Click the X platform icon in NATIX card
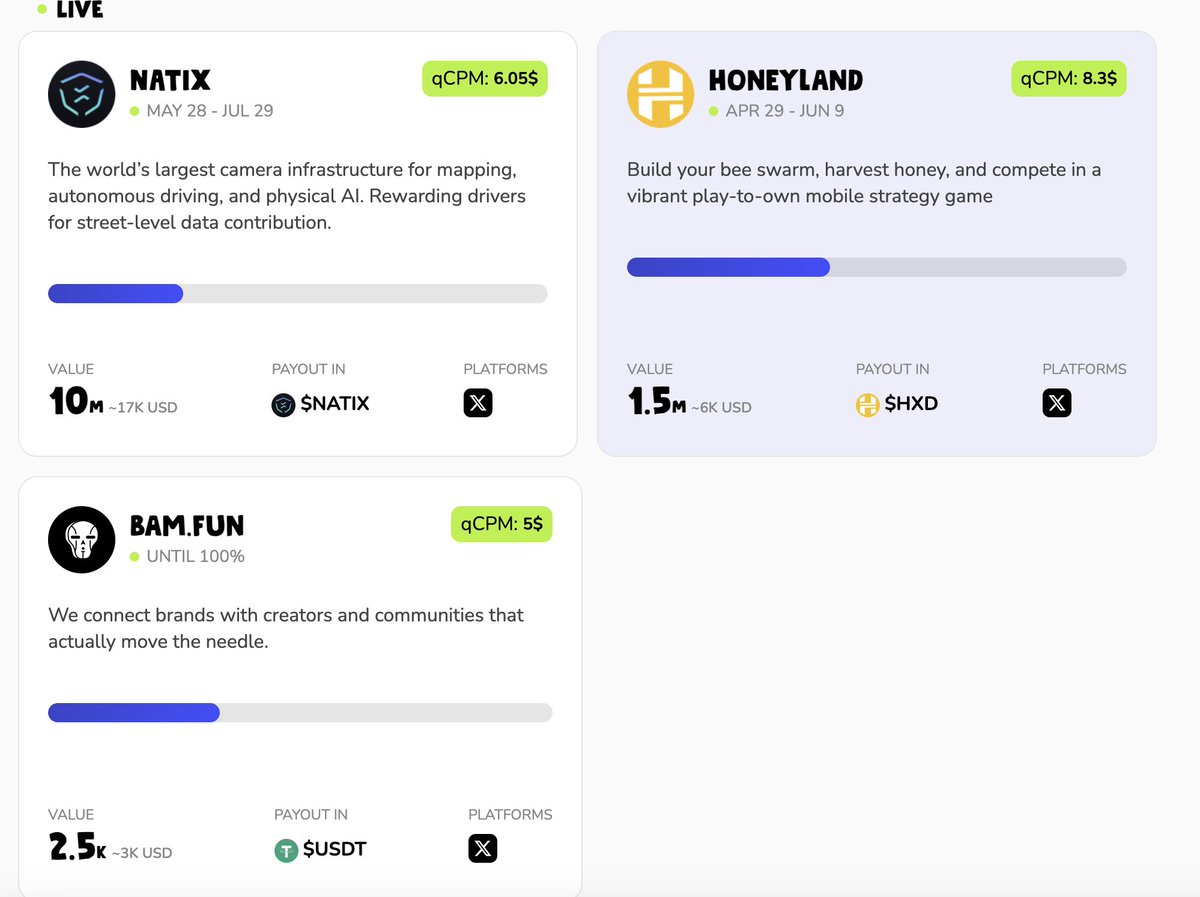The height and width of the screenshot is (897, 1200). click(x=478, y=403)
